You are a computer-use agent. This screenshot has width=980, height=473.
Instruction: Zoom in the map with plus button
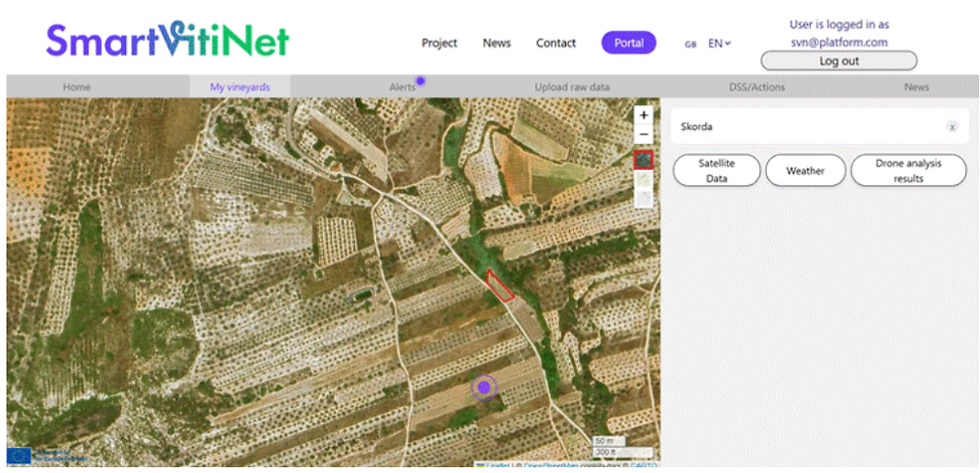coord(644,115)
